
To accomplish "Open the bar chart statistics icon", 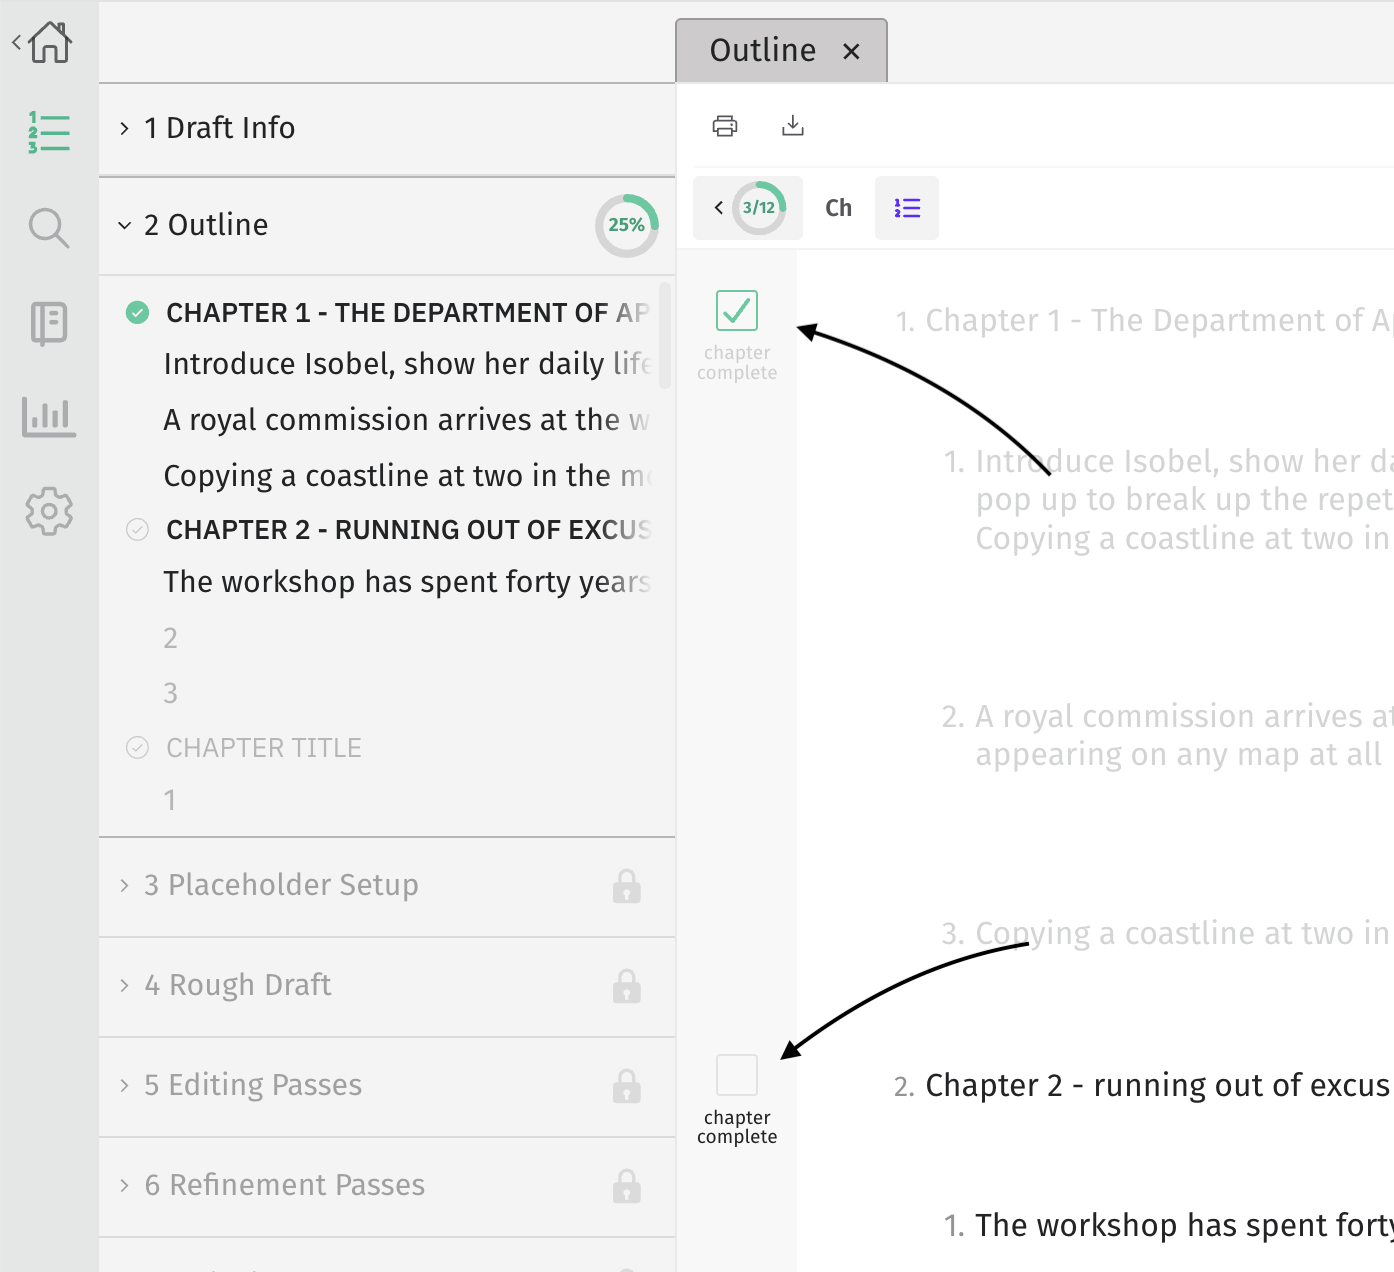I will 49,416.
